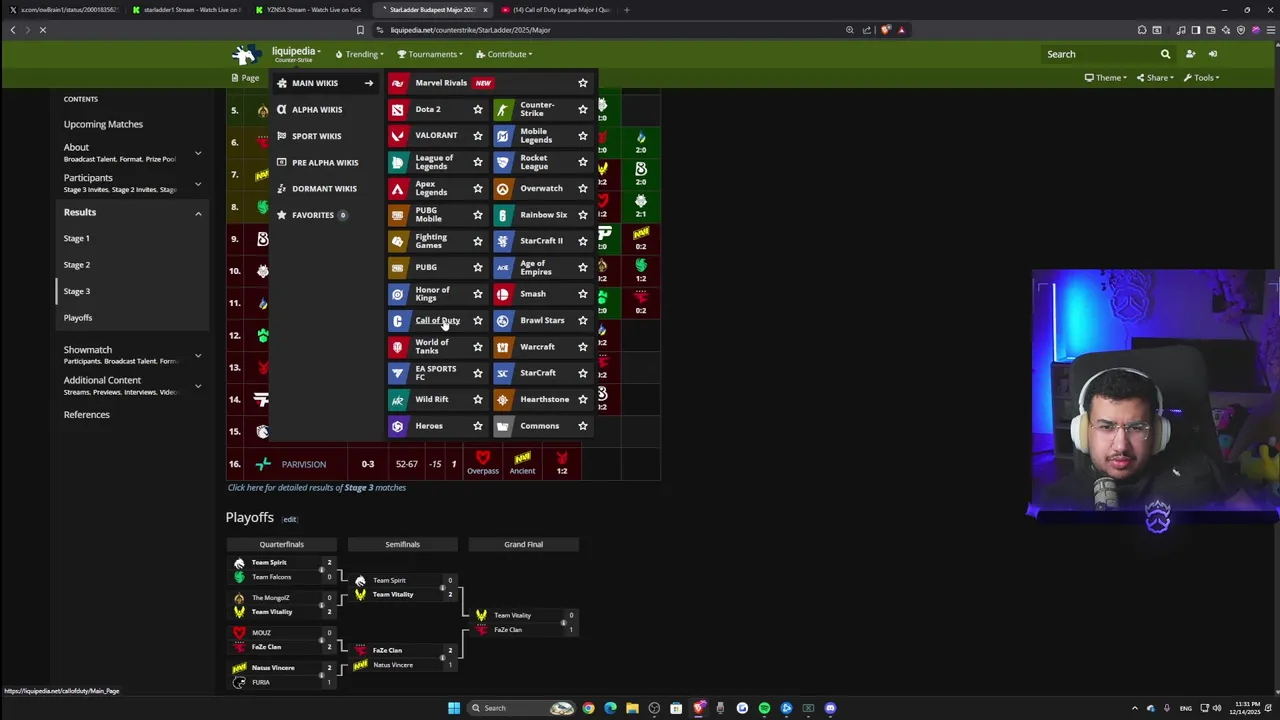The image size is (1280, 720).
Task: Open the FAVORITES menu category
Action: pyautogui.click(x=324, y=215)
